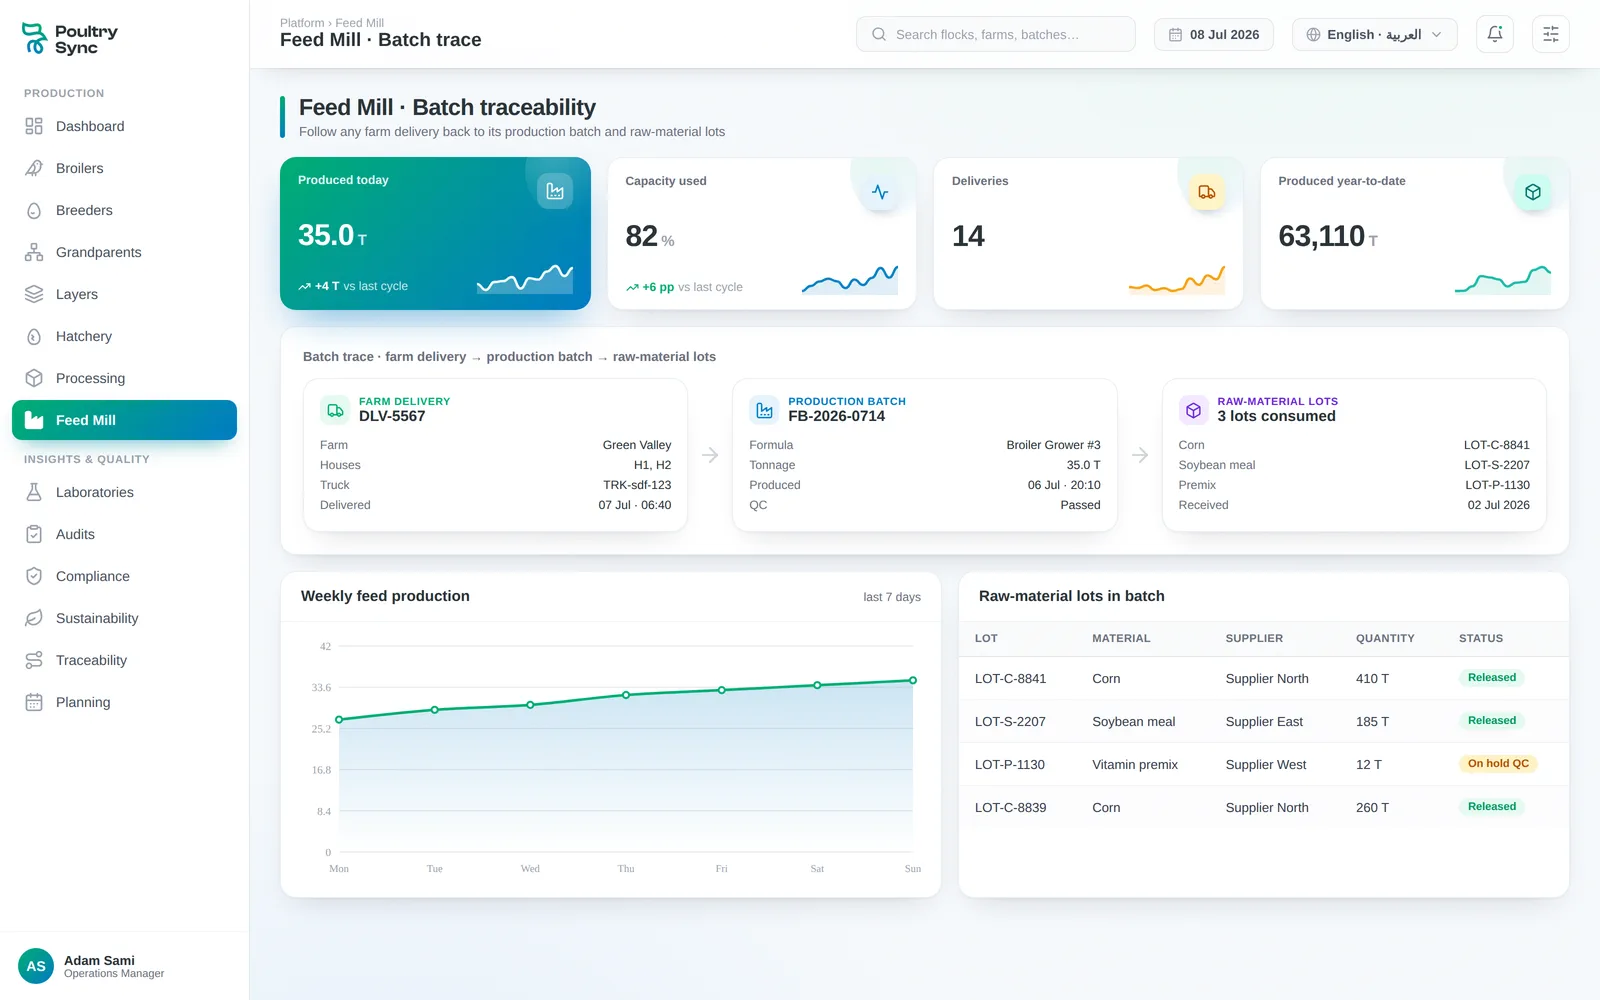The width and height of the screenshot is (1600, 1000).
Task: Click the Produced year-to-date cube icon
Action: point(1532,192)
